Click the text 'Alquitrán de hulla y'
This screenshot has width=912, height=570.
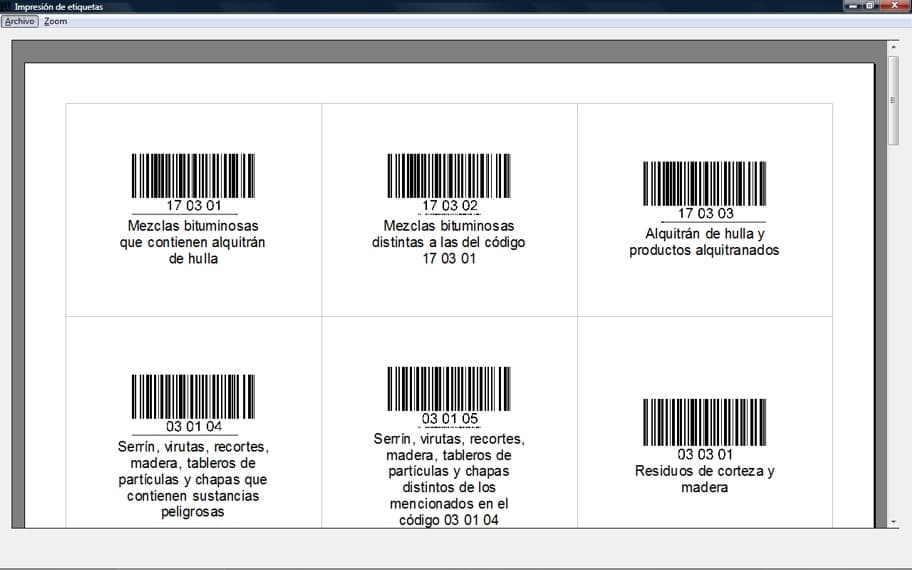(x=705, y=234)
